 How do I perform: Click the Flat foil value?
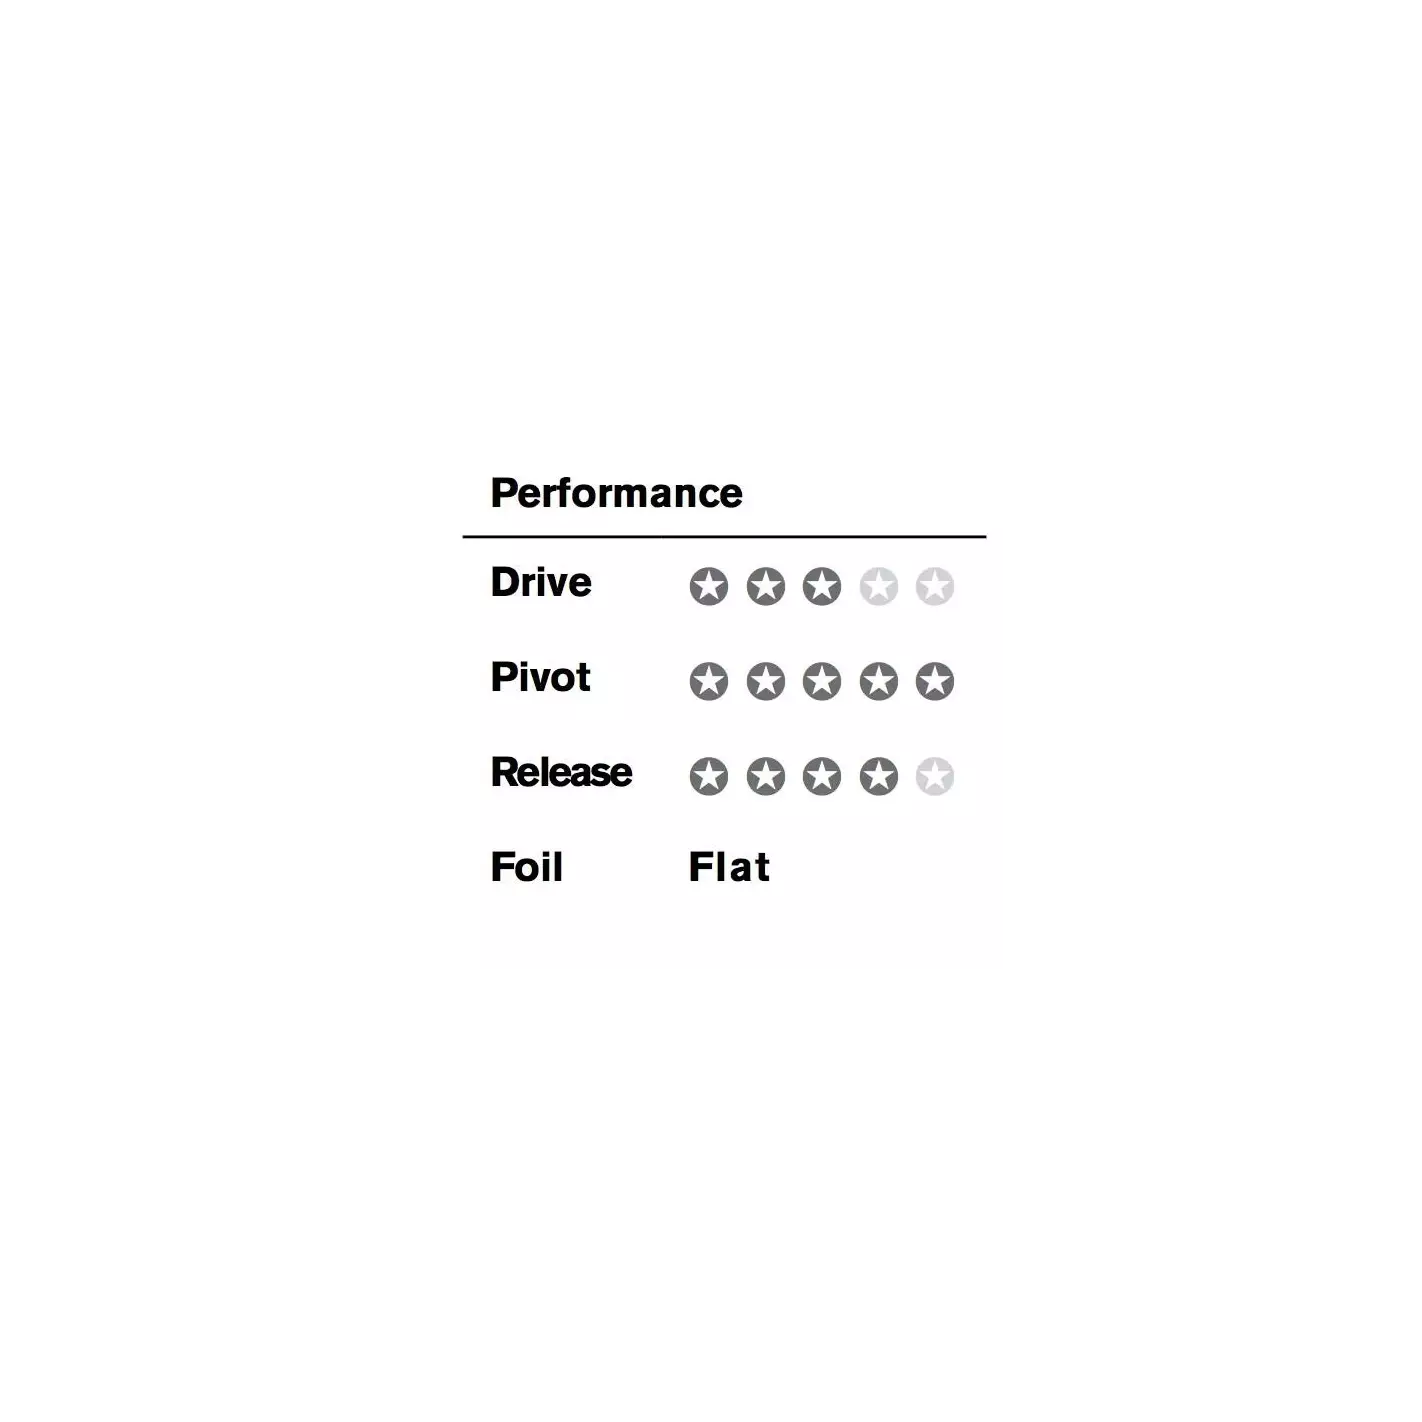729,867
